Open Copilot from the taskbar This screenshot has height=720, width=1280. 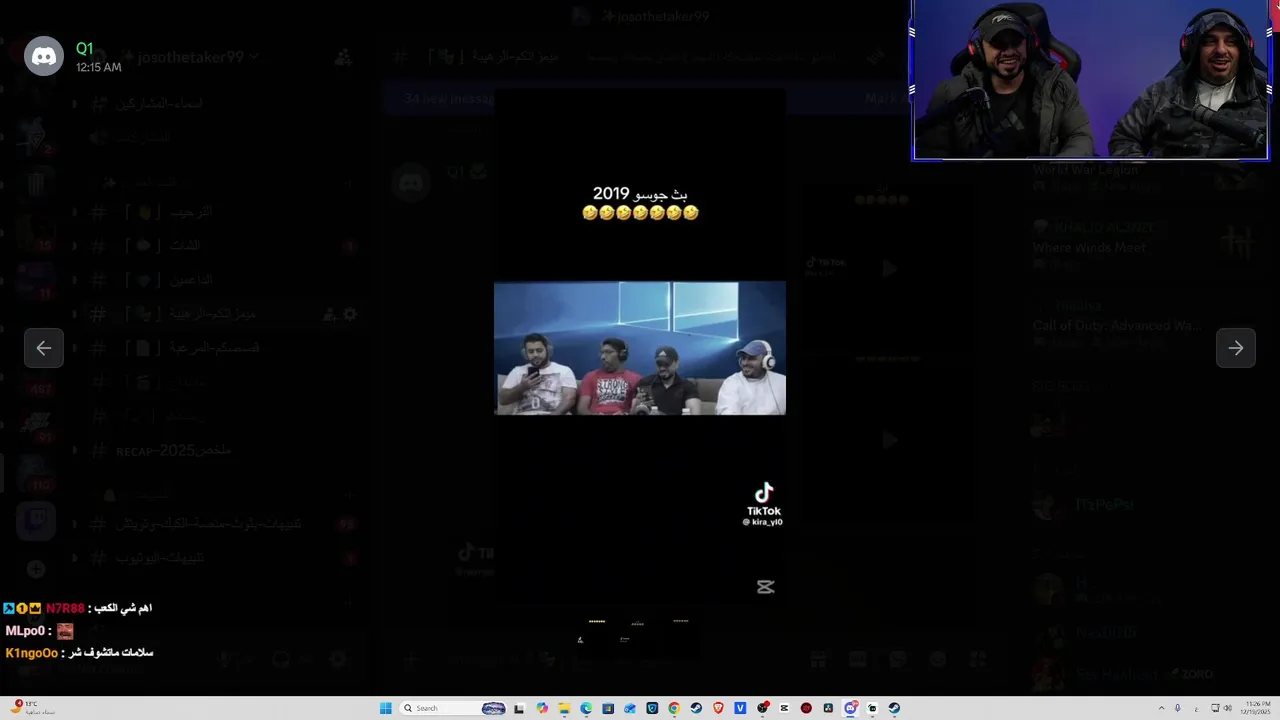point(542,708)
